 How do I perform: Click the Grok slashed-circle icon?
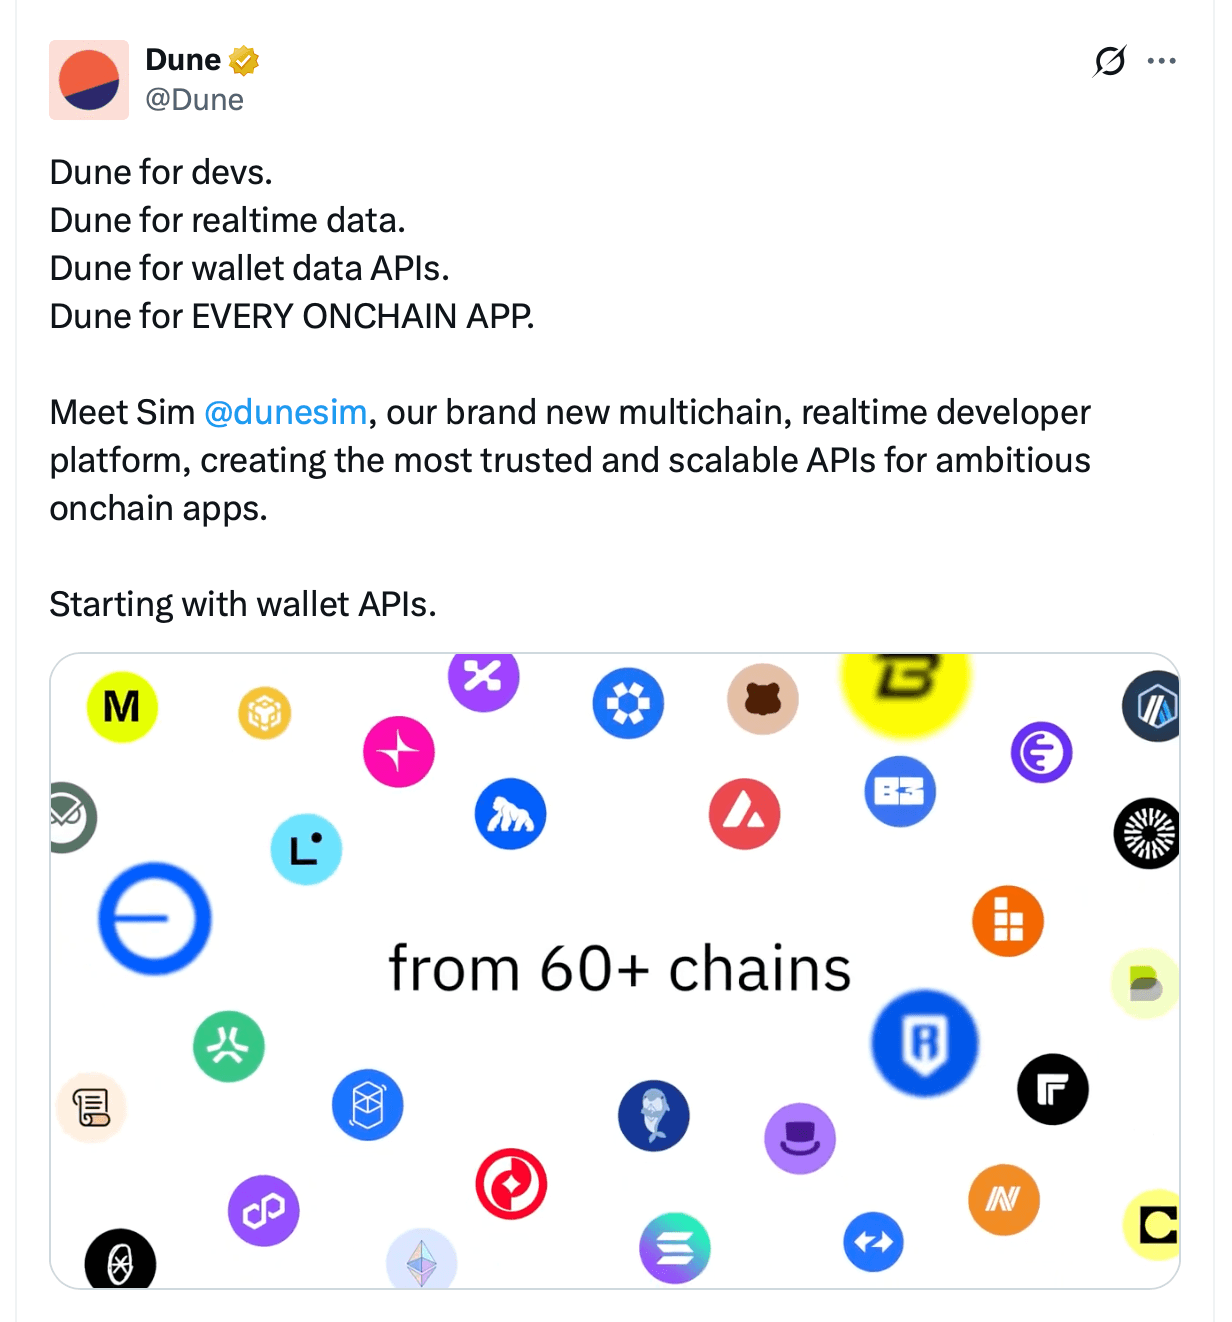pos(1110,61)
